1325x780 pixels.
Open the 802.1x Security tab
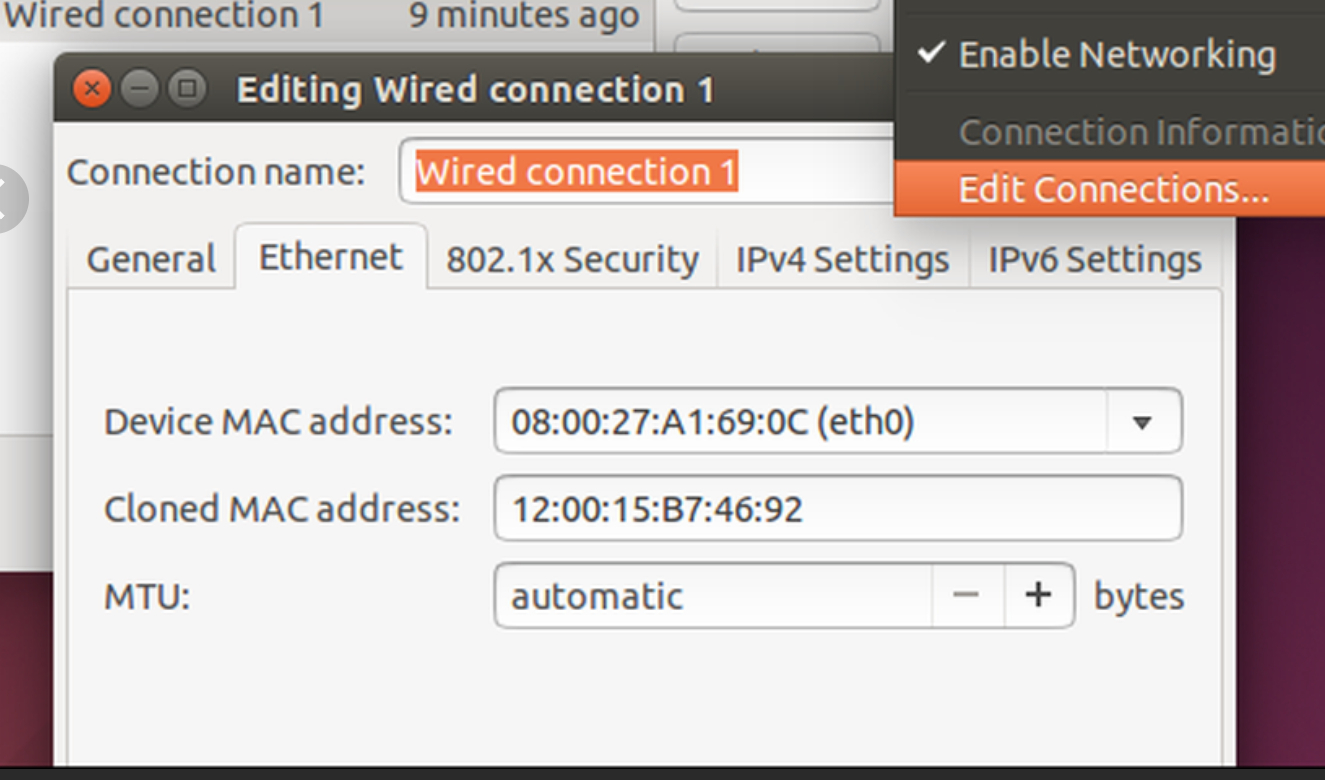572,260
